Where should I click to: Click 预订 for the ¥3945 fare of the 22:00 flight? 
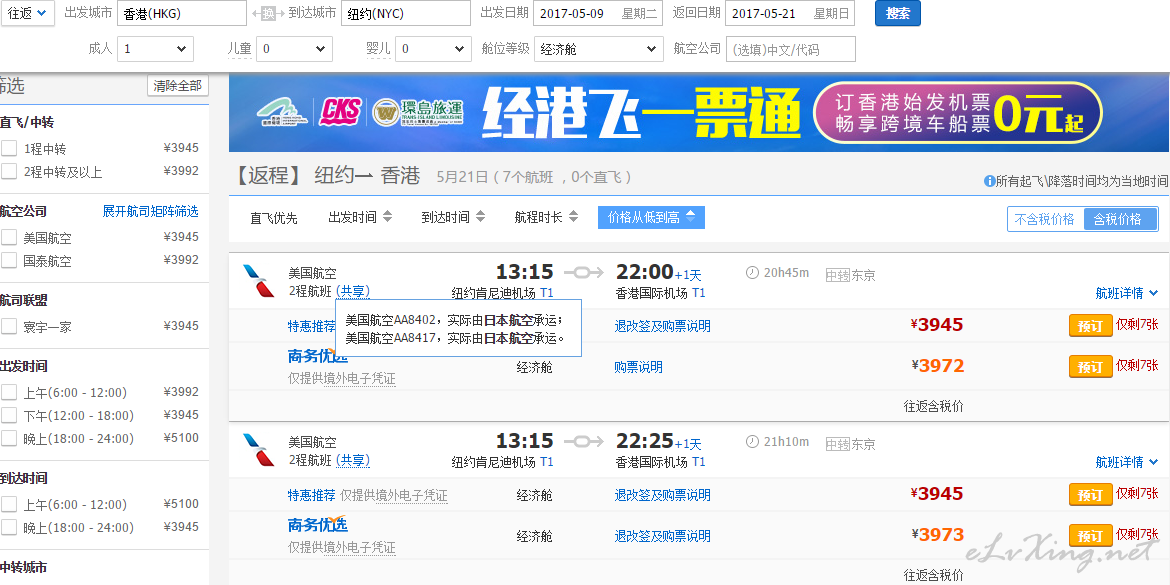click(1090, 326)
